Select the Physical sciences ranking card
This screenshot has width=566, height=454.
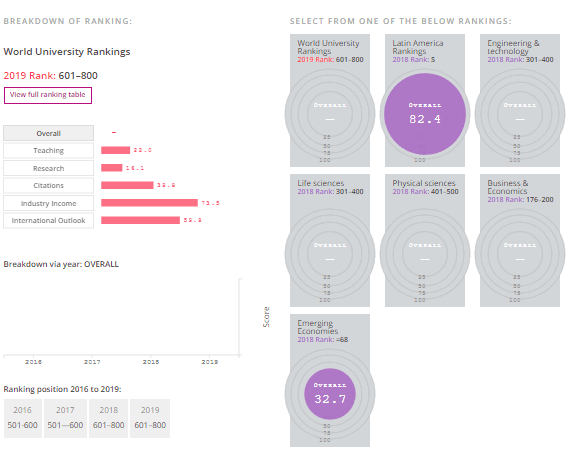[425, 240]
